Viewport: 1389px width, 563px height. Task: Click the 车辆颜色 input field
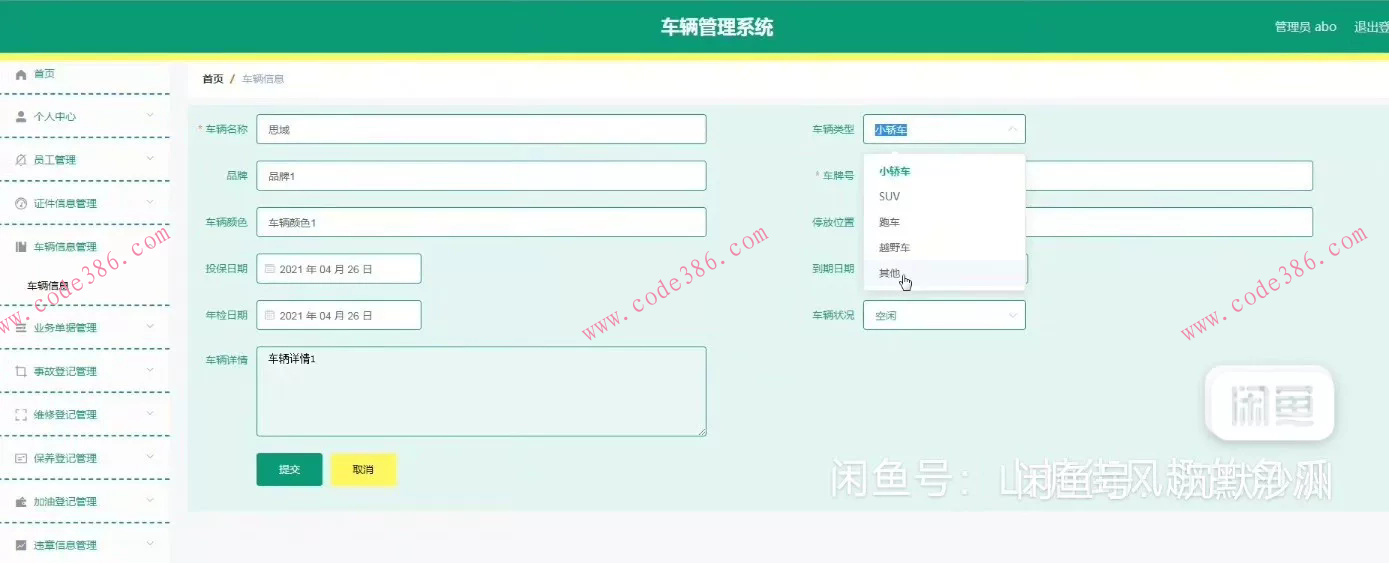[x=481, y=222]
